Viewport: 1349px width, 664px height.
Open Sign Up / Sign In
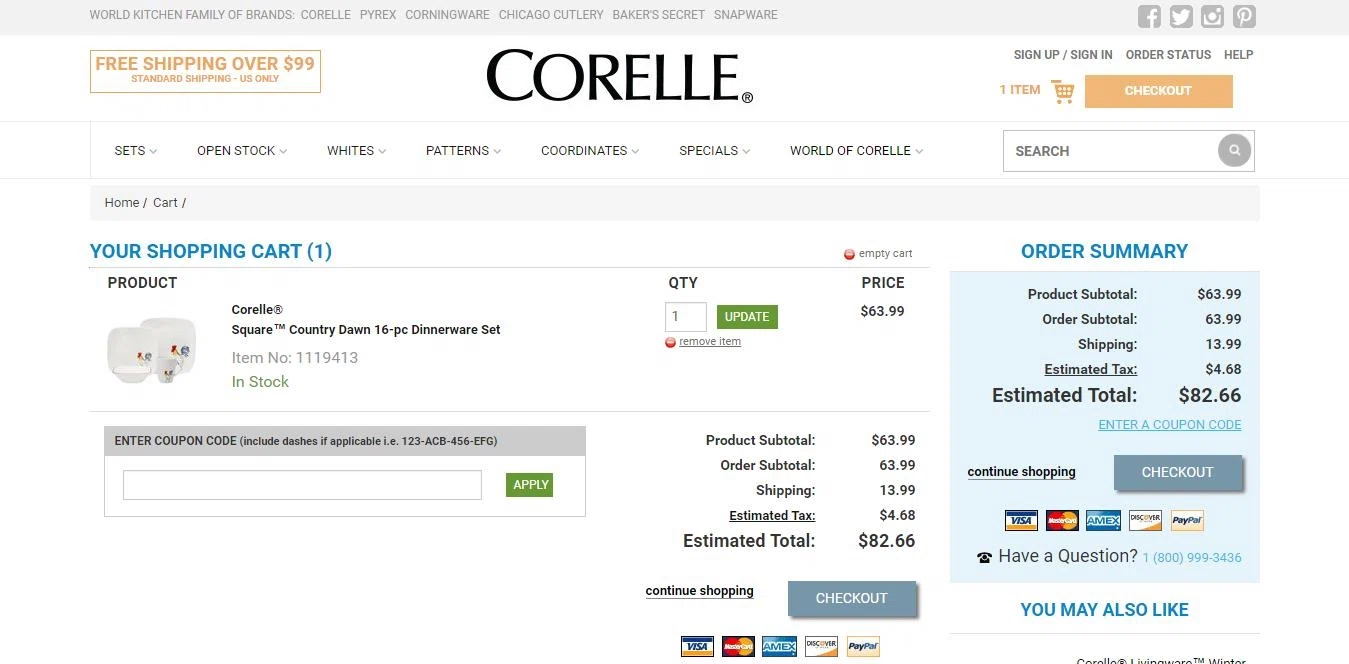(x=1063, y=55)
